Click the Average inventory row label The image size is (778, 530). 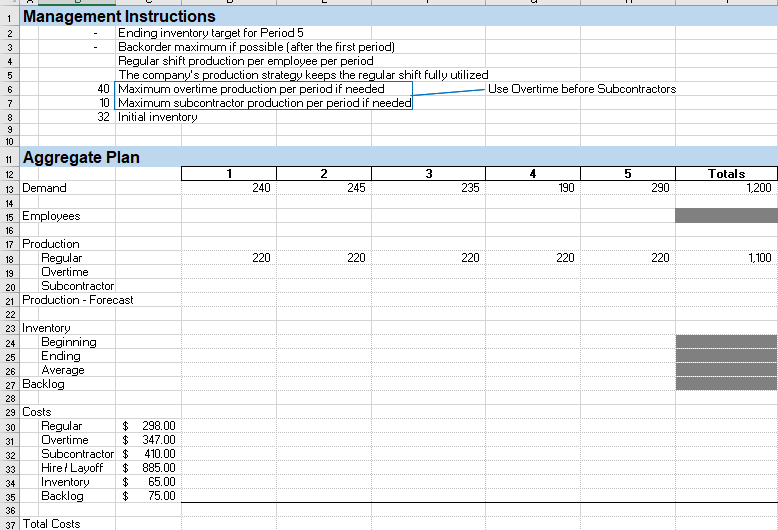[x=63, y=370]
